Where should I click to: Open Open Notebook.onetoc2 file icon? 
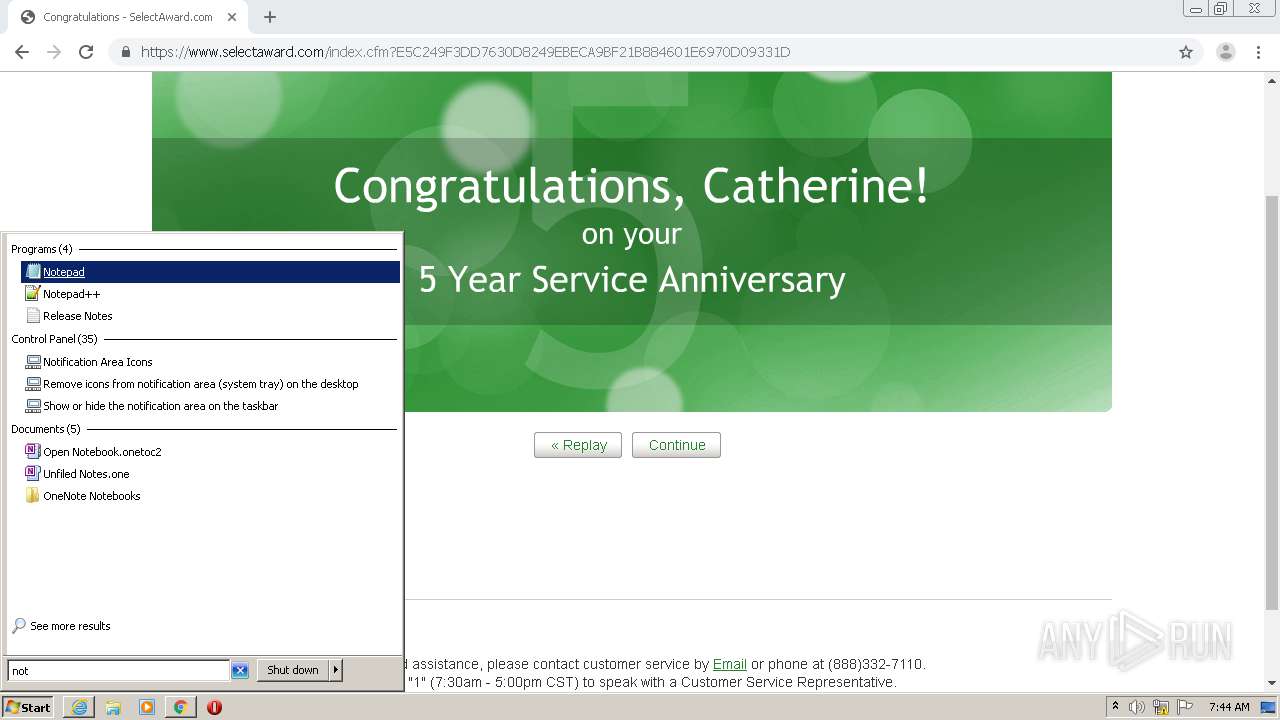33,452
